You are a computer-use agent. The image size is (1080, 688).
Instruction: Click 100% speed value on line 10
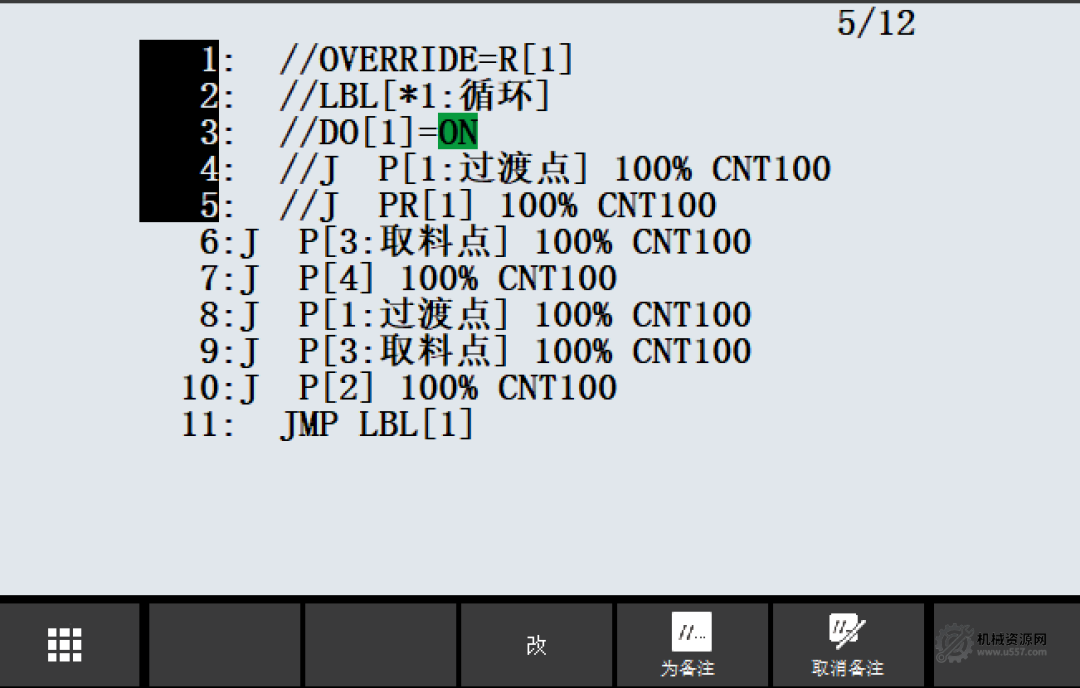(x=439, y=388)
